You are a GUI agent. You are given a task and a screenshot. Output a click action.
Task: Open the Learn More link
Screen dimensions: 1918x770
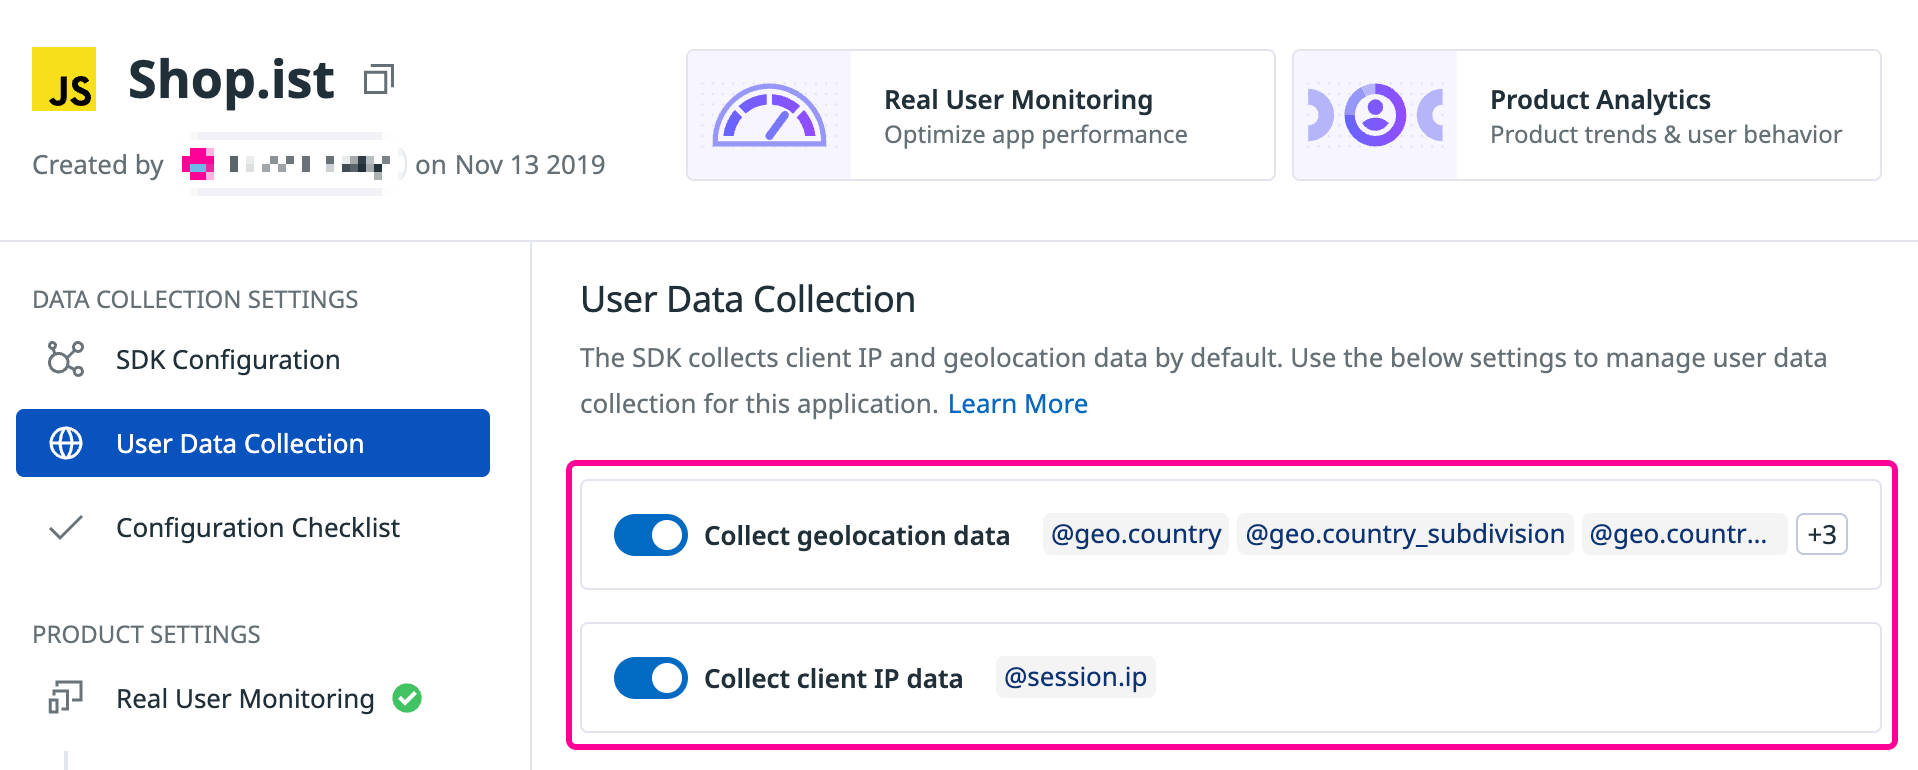[x=1017, y=404]
